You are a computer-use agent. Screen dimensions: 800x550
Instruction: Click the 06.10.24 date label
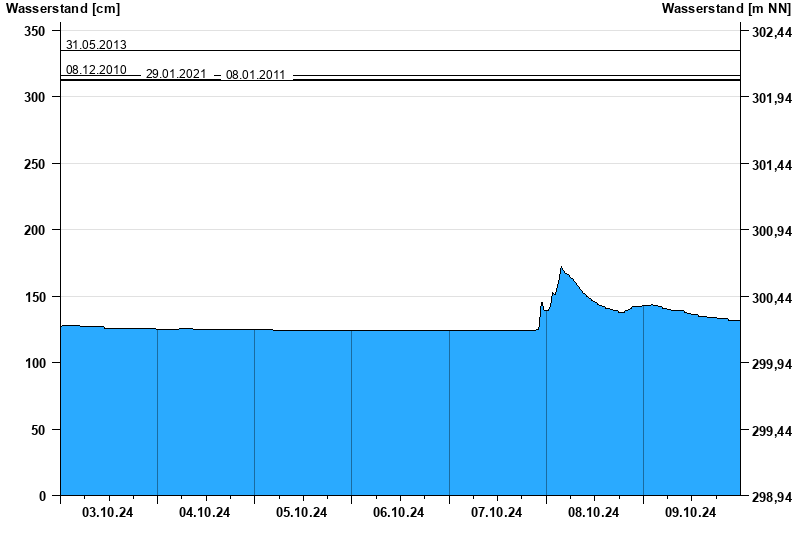coord(399,513)
